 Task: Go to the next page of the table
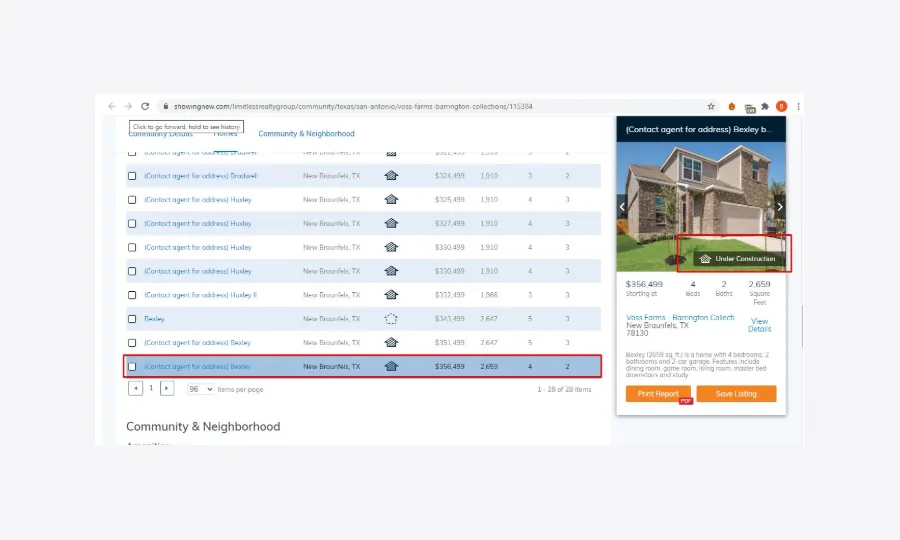click(166, 389)
